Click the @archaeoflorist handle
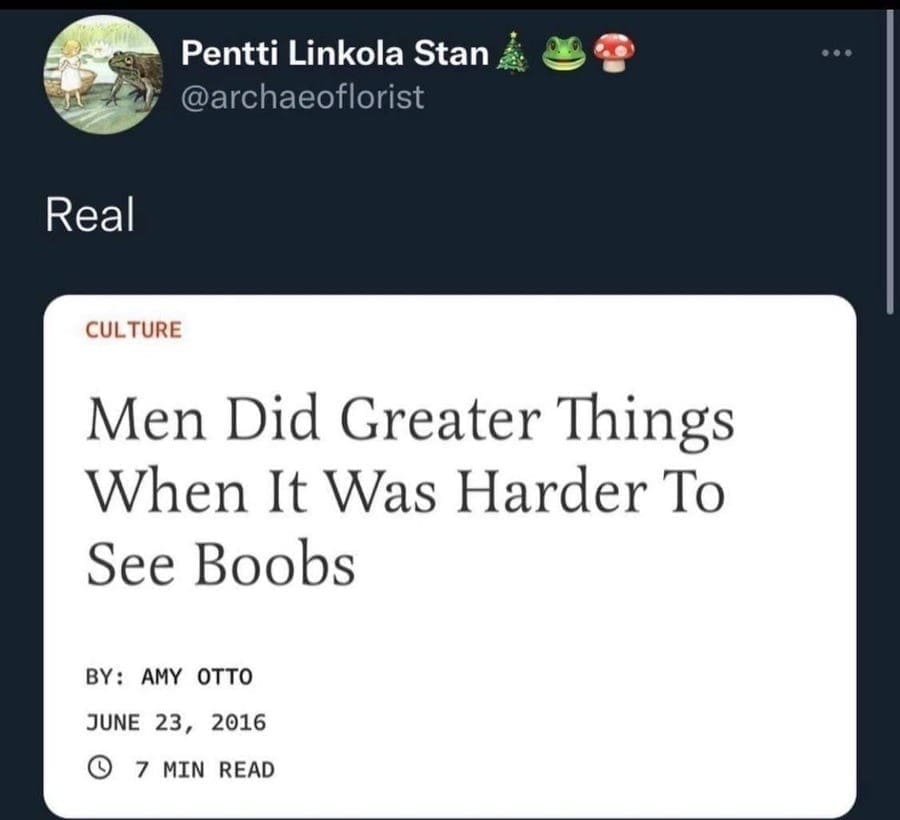900x820 pixels. 302,97
